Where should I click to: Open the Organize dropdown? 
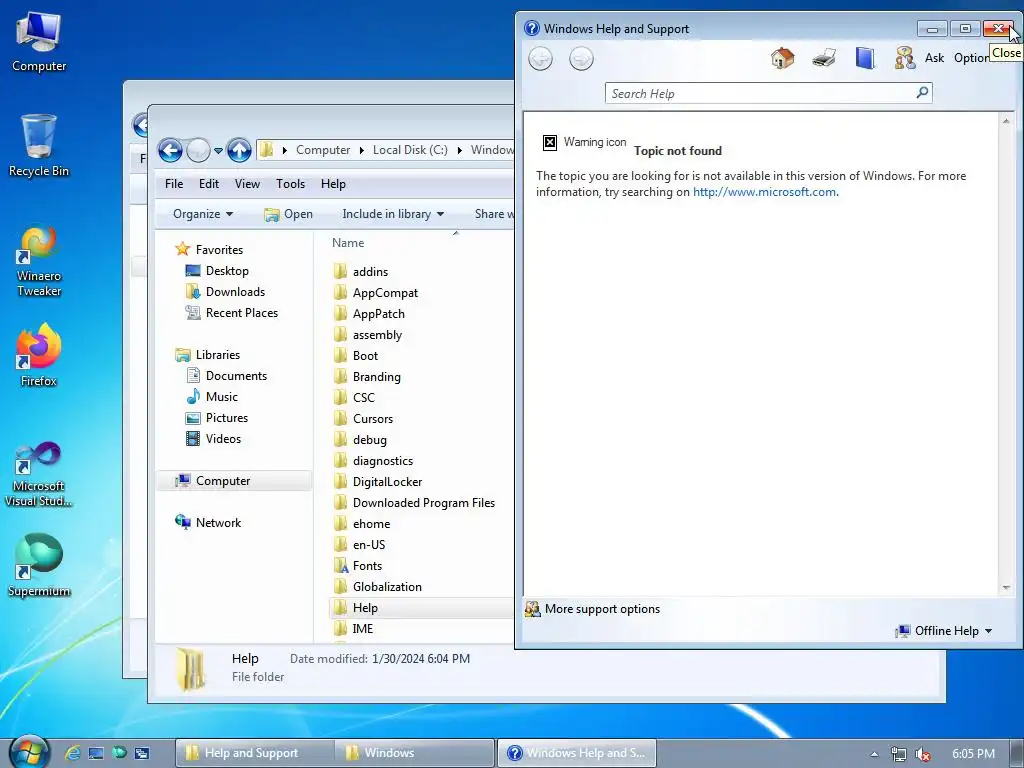tap(203, 214)
